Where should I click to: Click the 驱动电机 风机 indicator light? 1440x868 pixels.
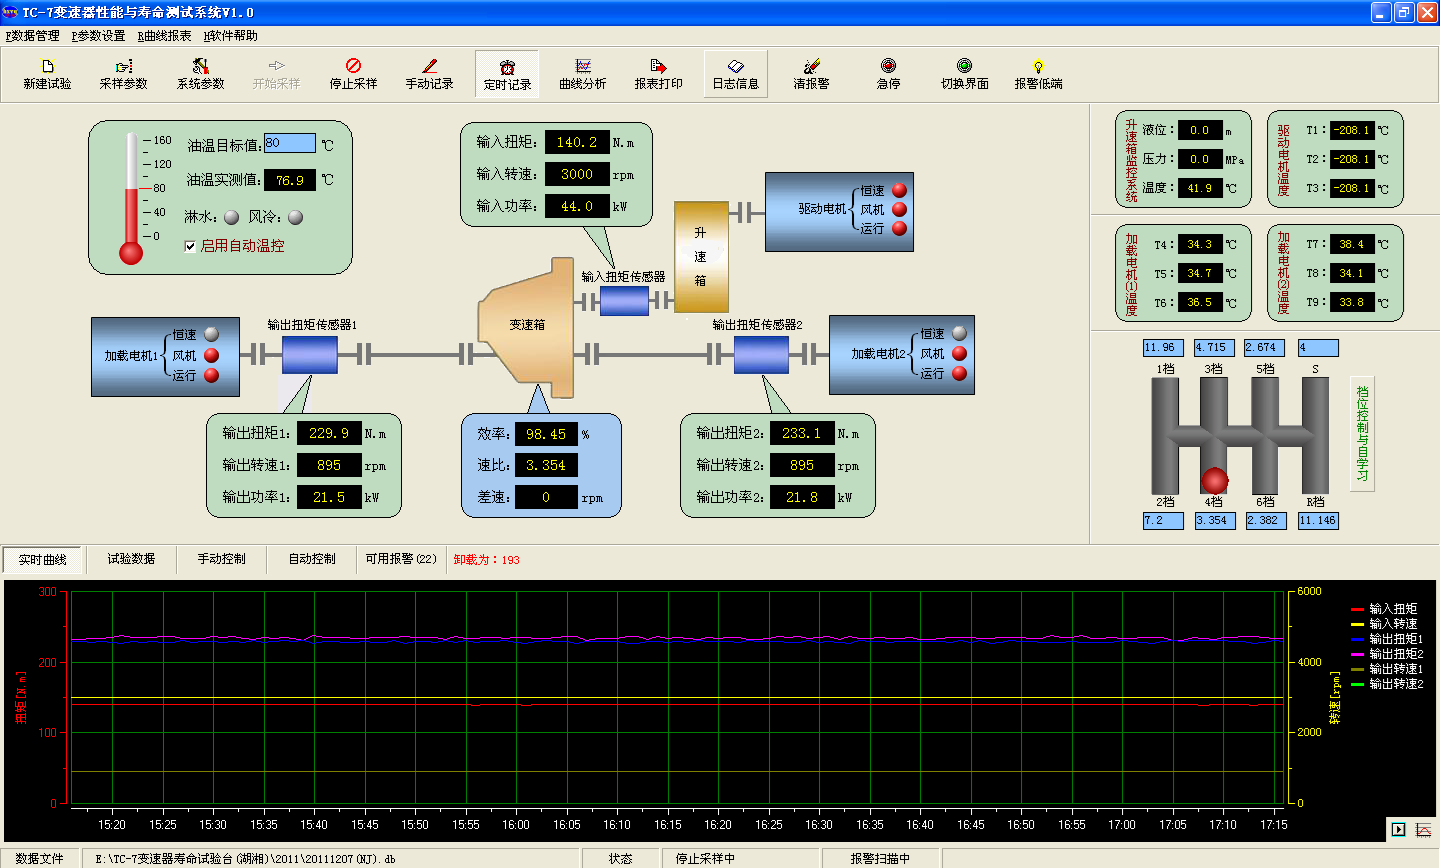(x=899, y=209)
